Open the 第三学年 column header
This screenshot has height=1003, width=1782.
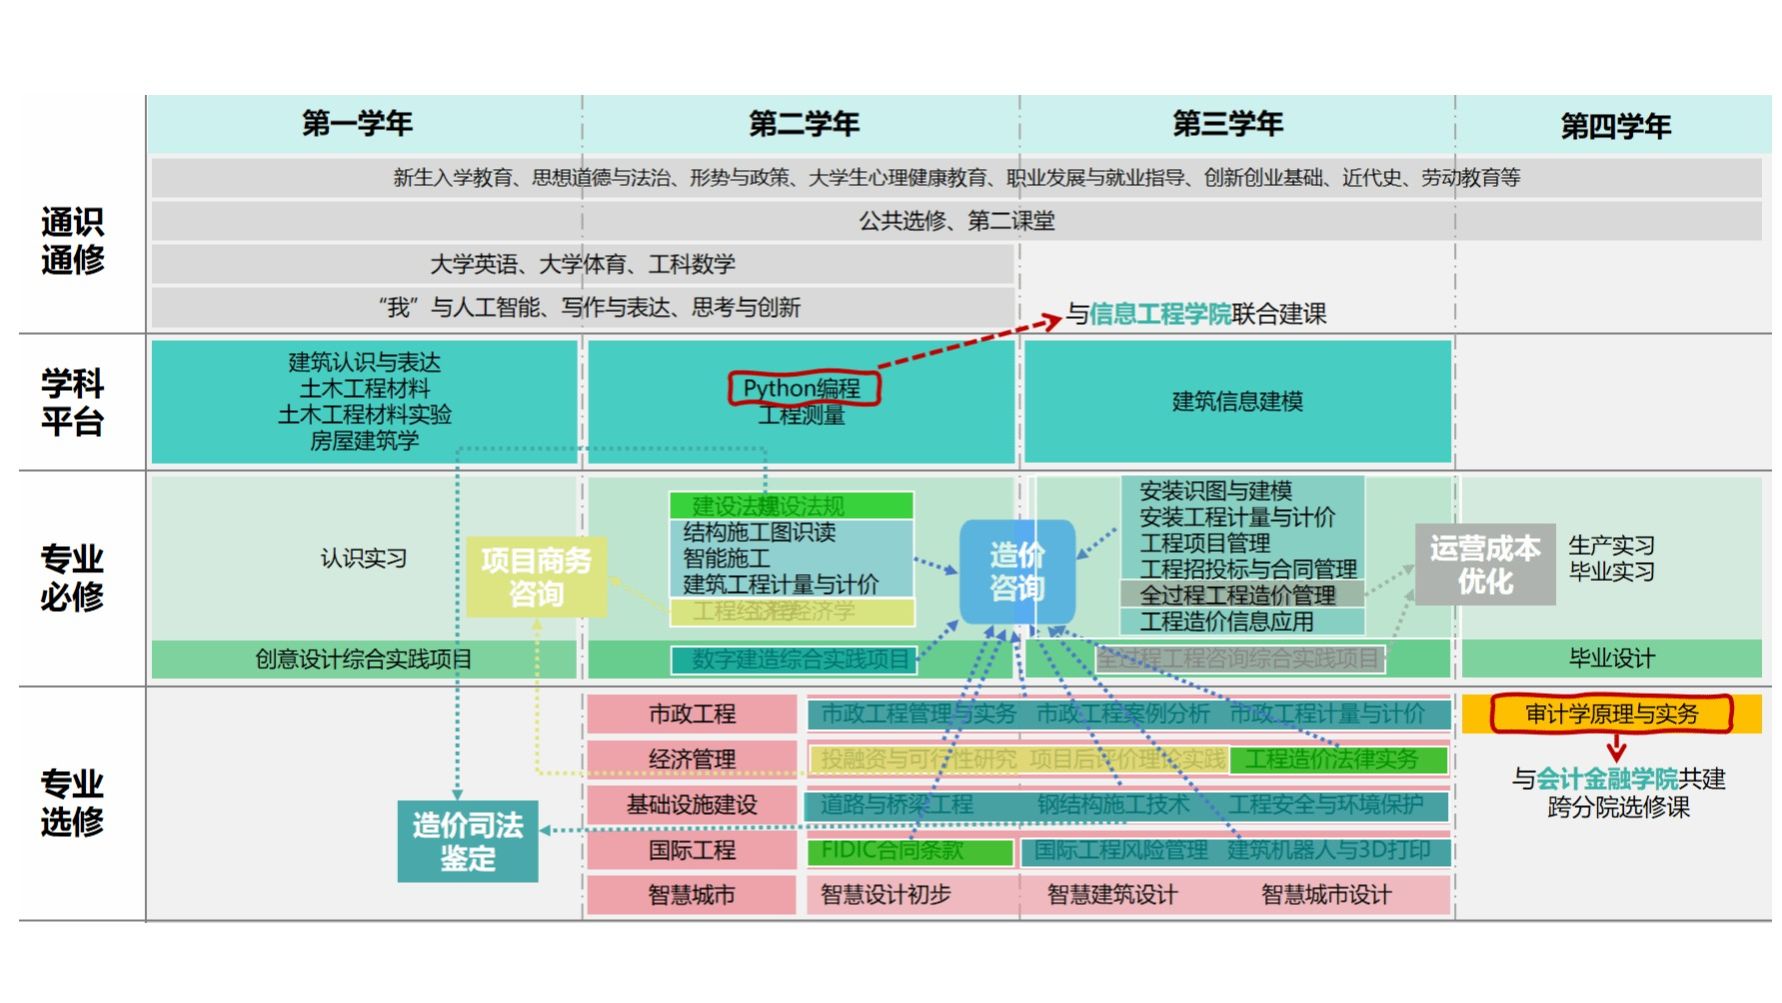point(1227,124)
